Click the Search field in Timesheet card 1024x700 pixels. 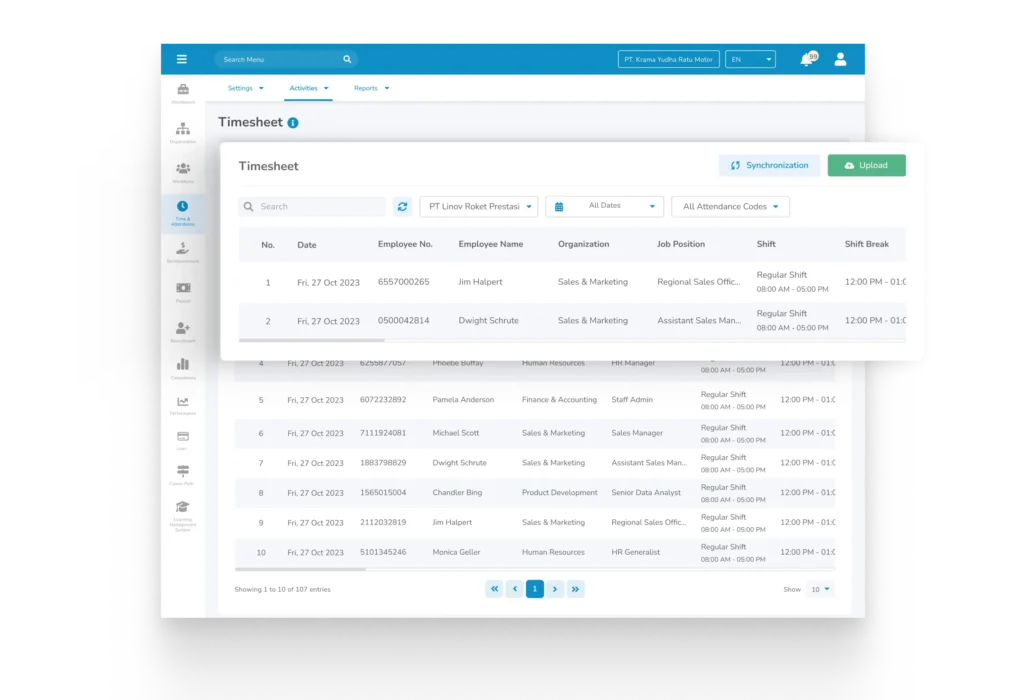[312, 206]
